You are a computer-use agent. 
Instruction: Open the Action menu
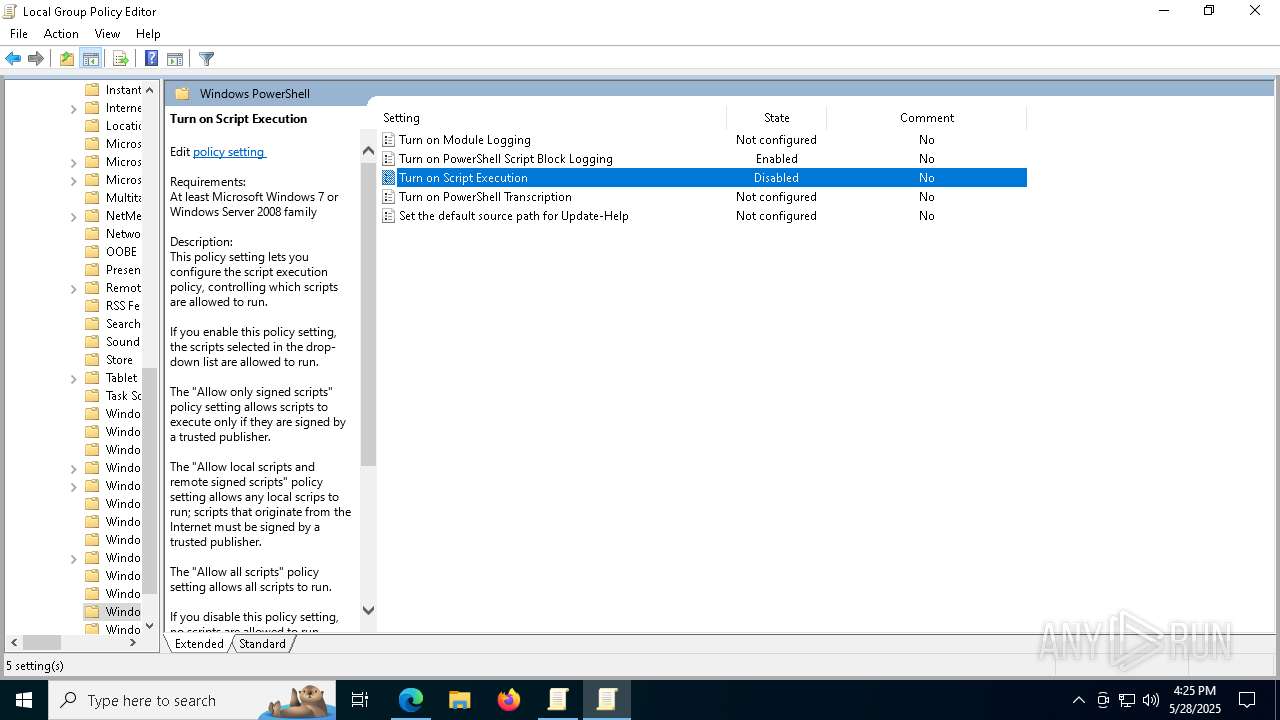tap(61, 34)
